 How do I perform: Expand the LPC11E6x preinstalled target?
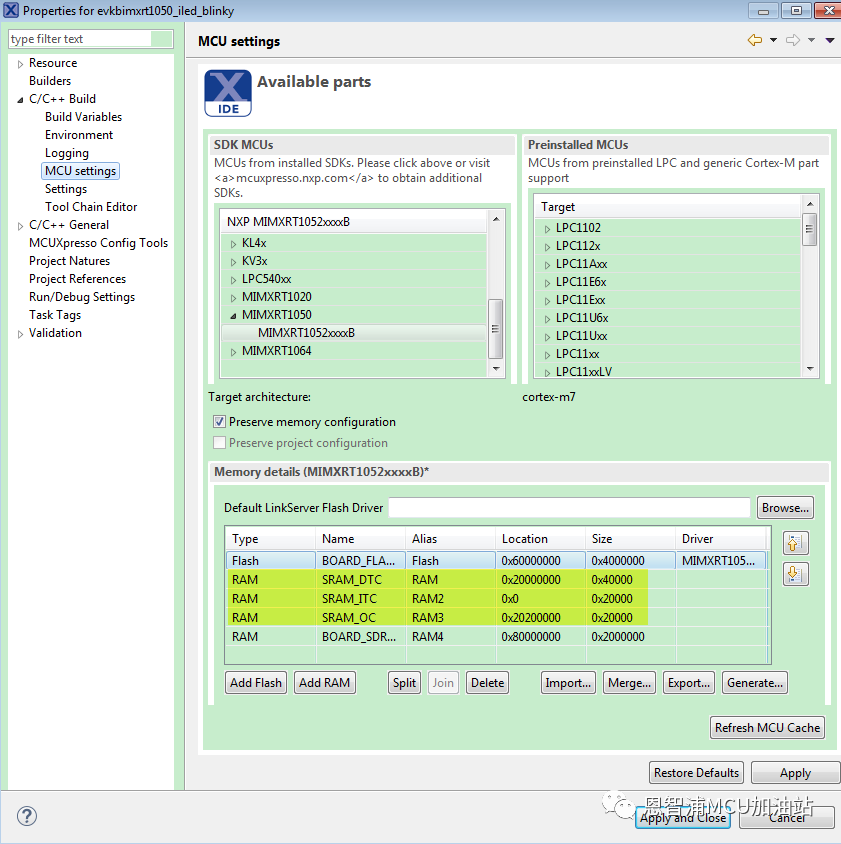click(547, 283)
